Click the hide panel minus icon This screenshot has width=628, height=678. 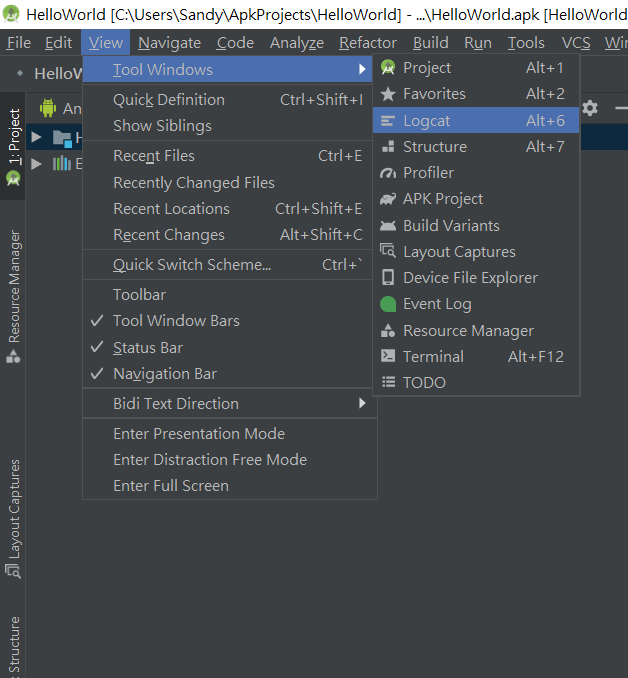(622, 108)
